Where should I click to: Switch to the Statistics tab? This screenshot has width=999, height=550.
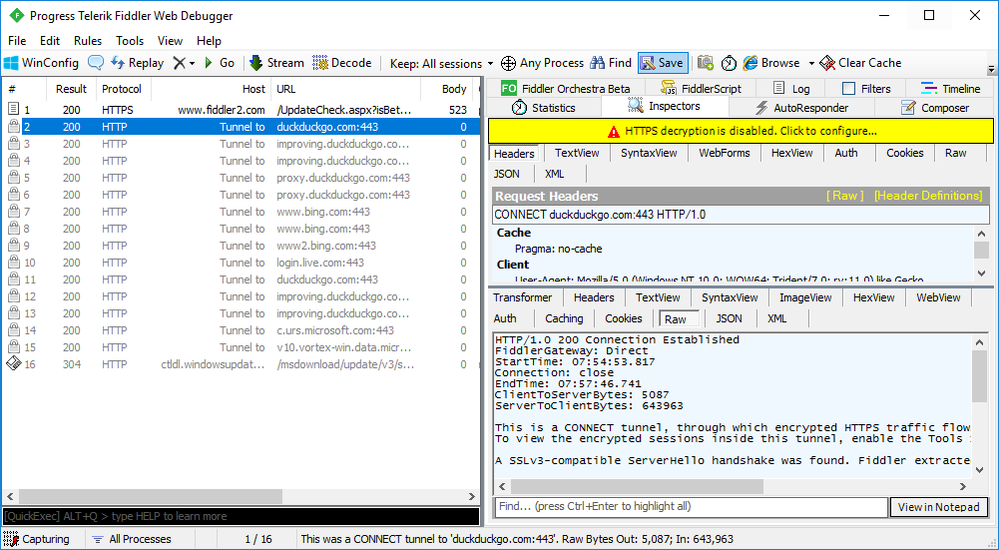pyautogui.click(x=544, y=108)
